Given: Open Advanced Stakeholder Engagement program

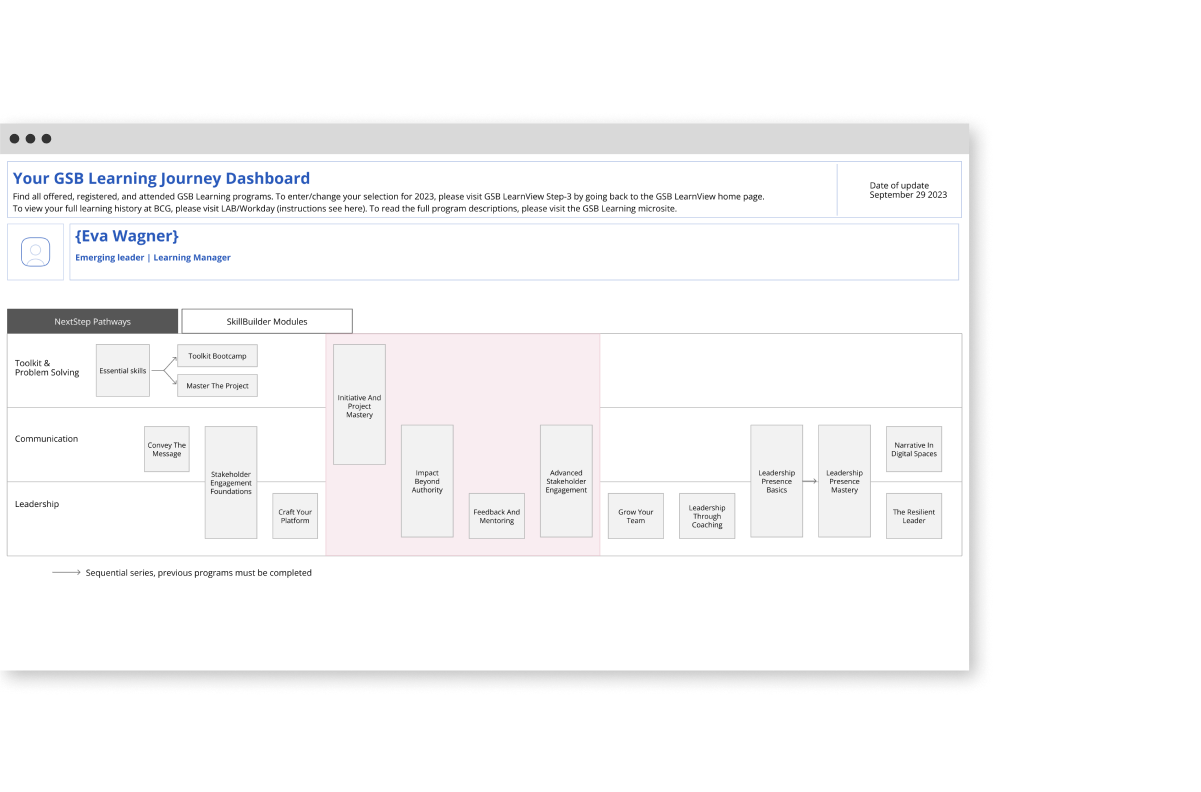Looking at the screenshot, I should coord(566,481).
